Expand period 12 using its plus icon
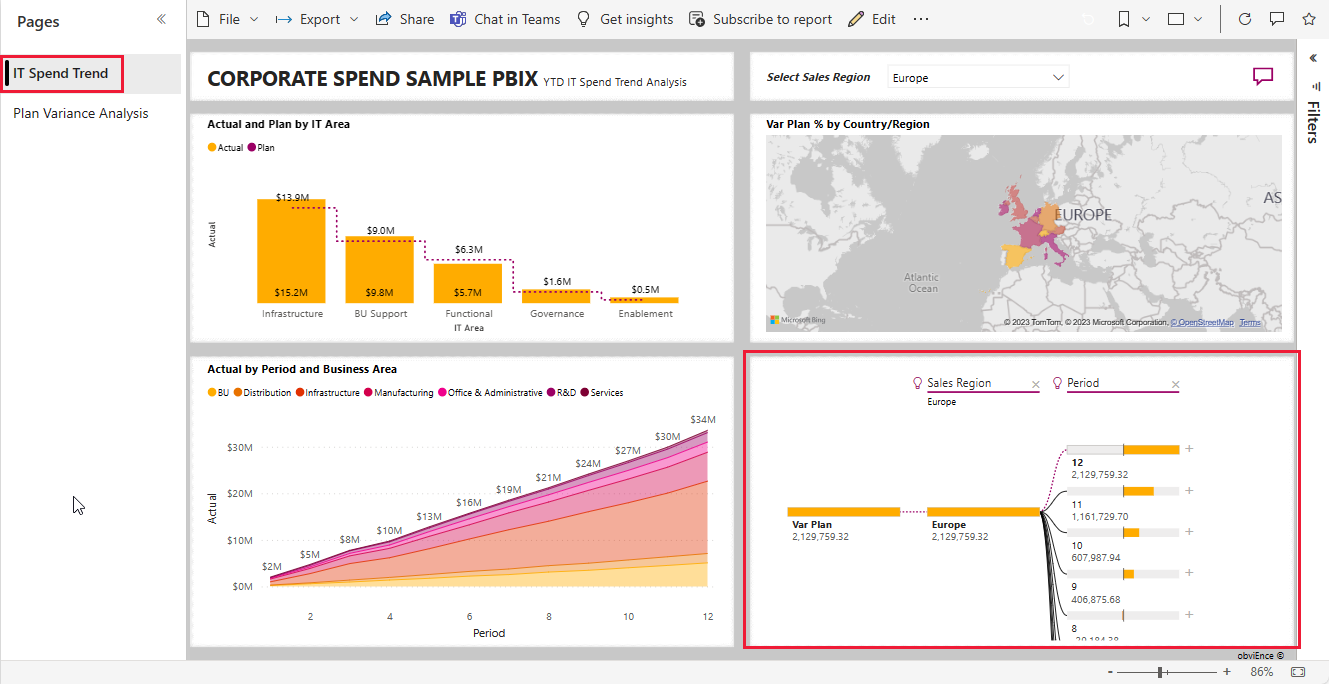Image resolution: width=1329 pixels, height=684 pixels. tap(1189, 448)
